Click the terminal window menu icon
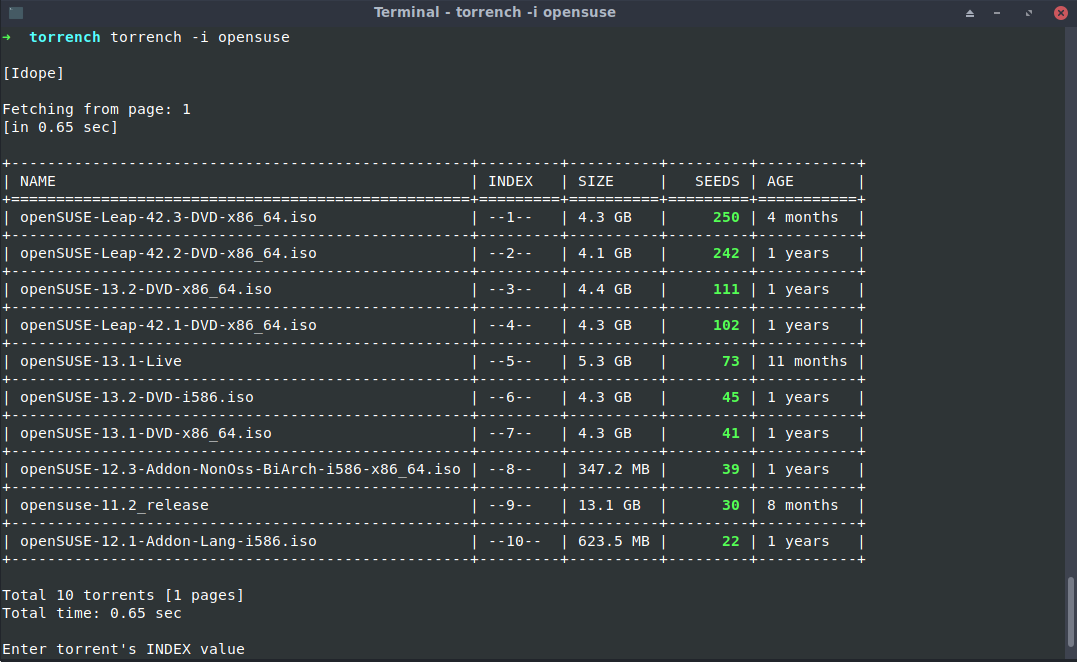The width and height of the screenshot is (1077, 662). click(x=16, y=12)
